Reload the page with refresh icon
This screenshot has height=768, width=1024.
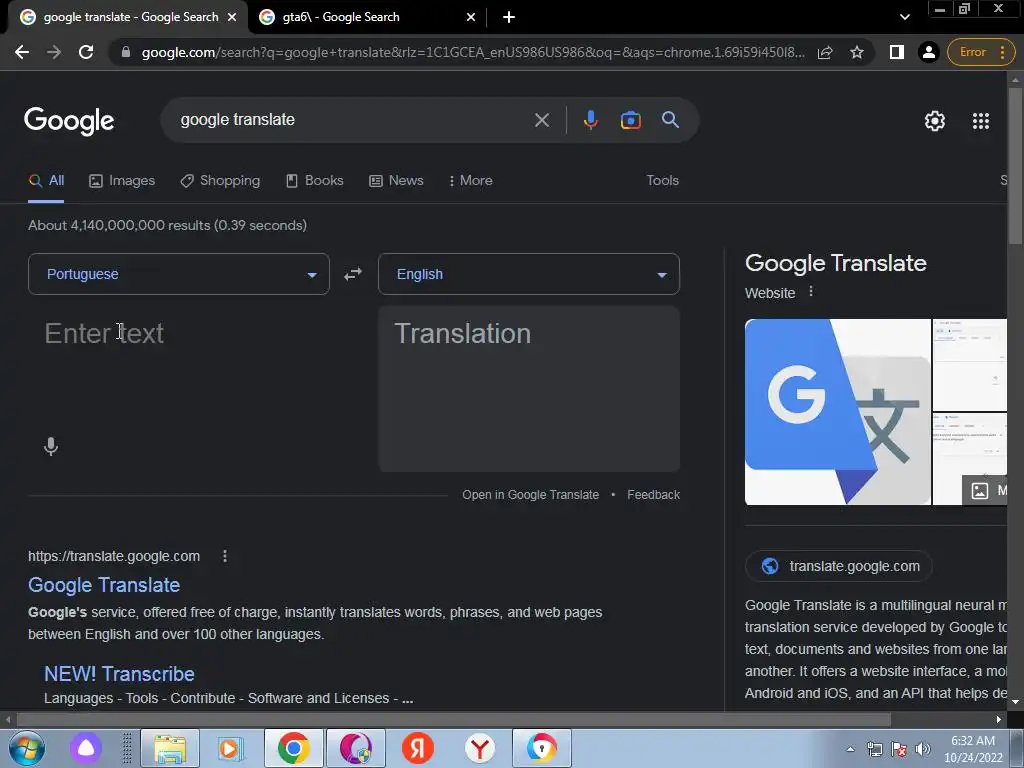[x=86, y=52]
